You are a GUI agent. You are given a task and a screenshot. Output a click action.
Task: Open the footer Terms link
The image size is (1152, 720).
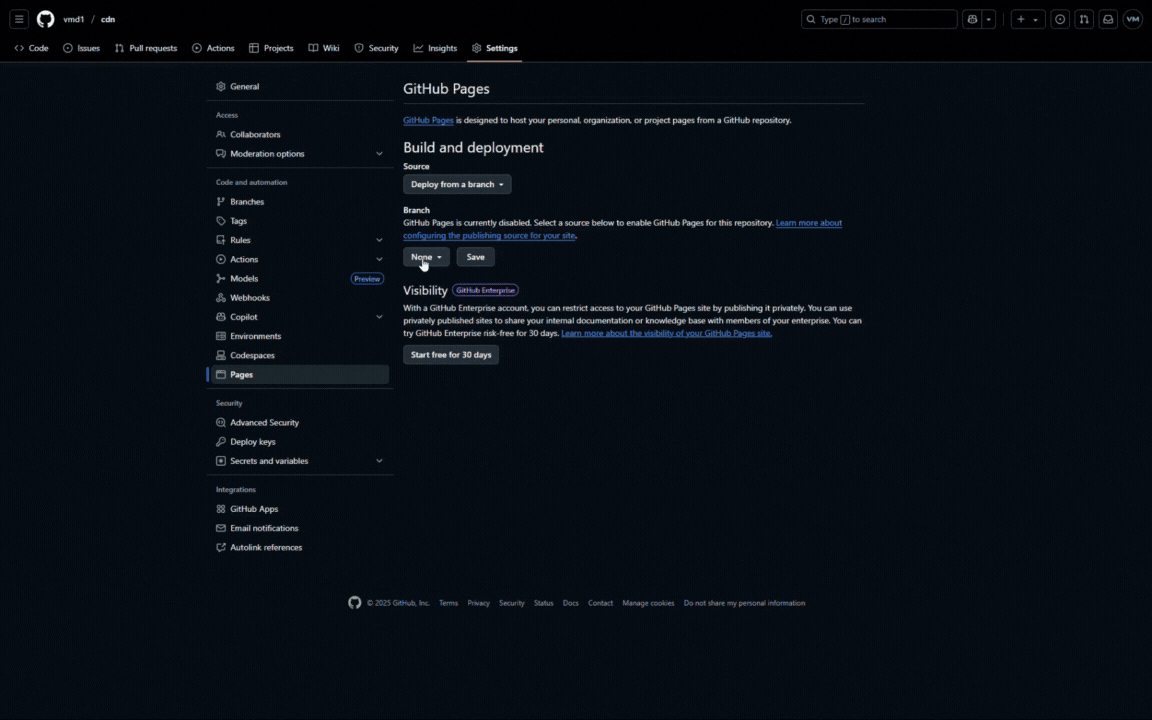[x=448, y=603]
